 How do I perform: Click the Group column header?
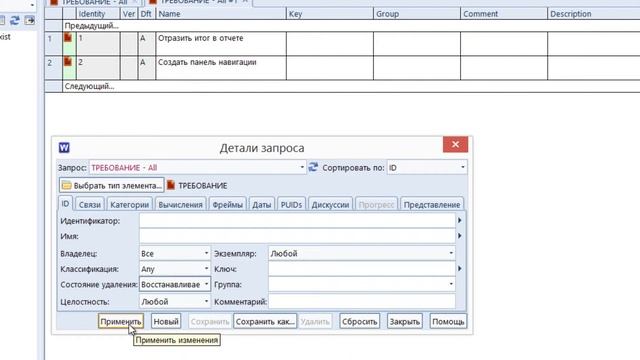click(417, 13)
